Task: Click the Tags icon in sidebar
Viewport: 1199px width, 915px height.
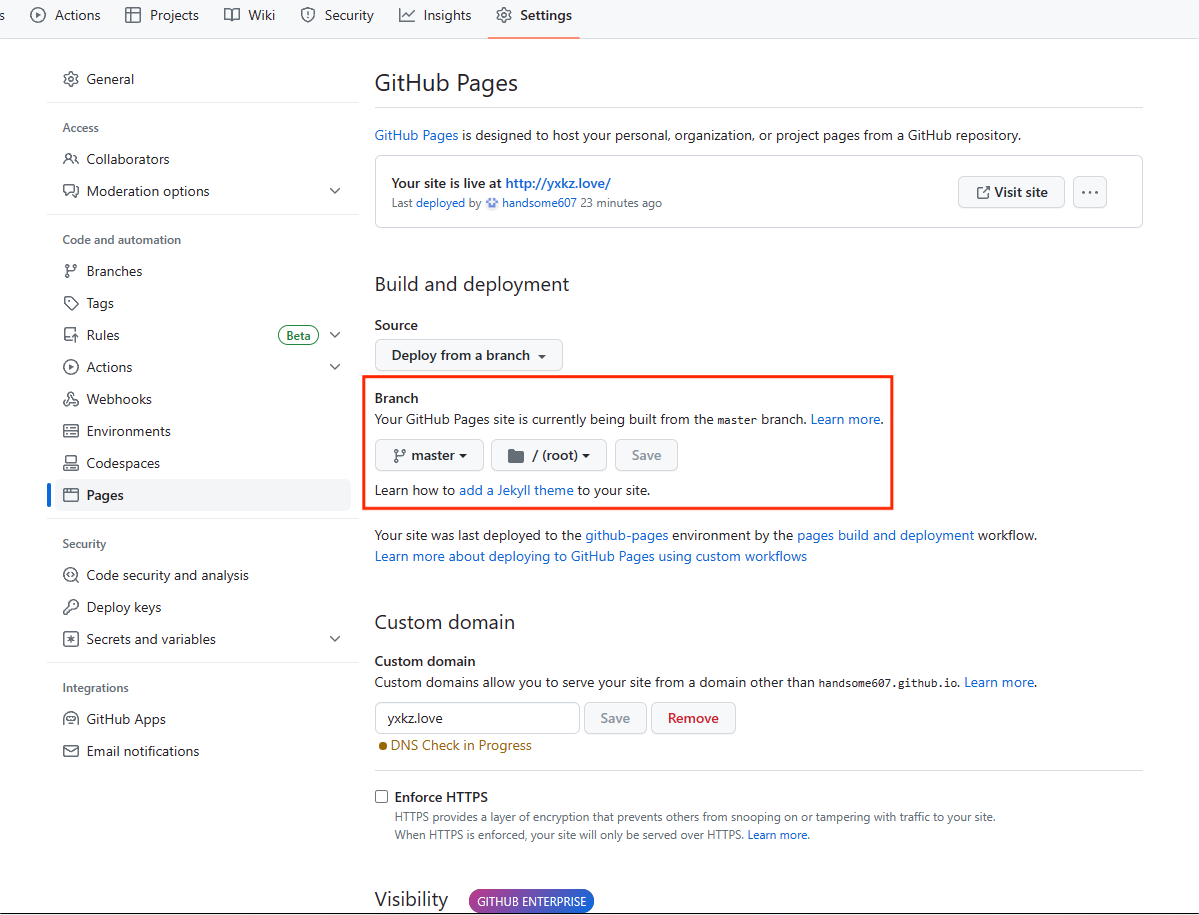Action: pos(71,303)
